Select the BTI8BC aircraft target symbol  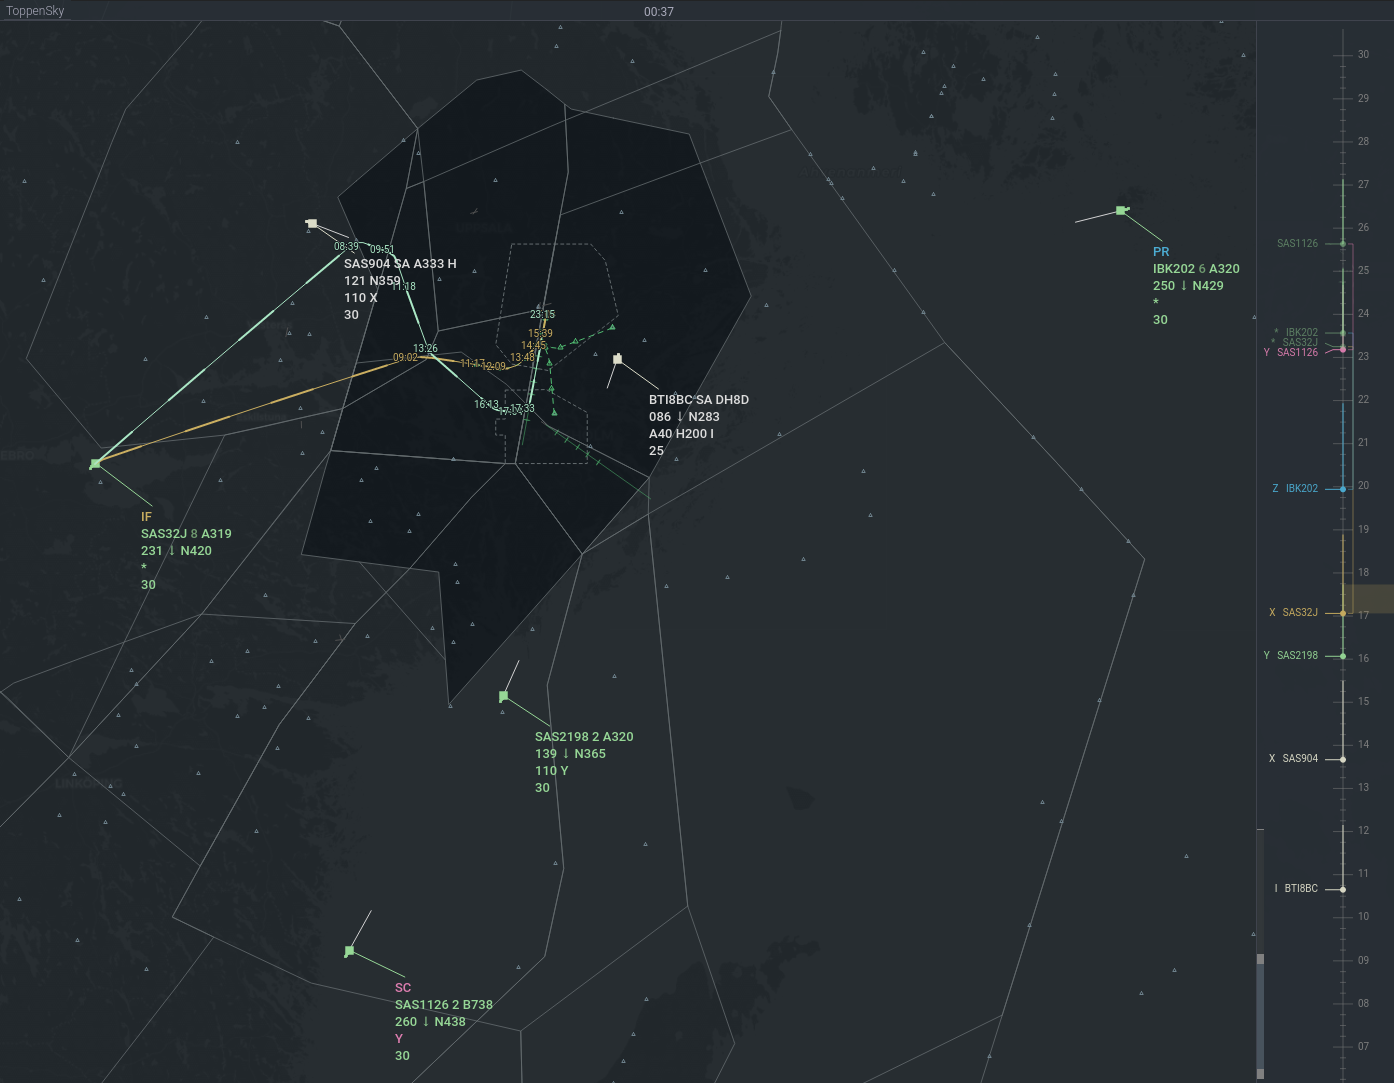pyautogui.click(x=618, y=359)
